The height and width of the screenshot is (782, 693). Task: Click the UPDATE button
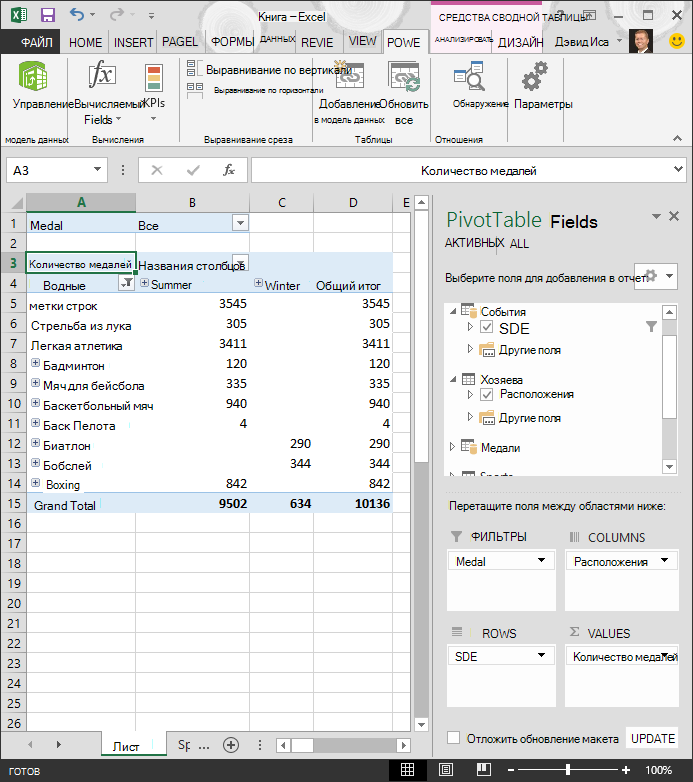(652, 738)
